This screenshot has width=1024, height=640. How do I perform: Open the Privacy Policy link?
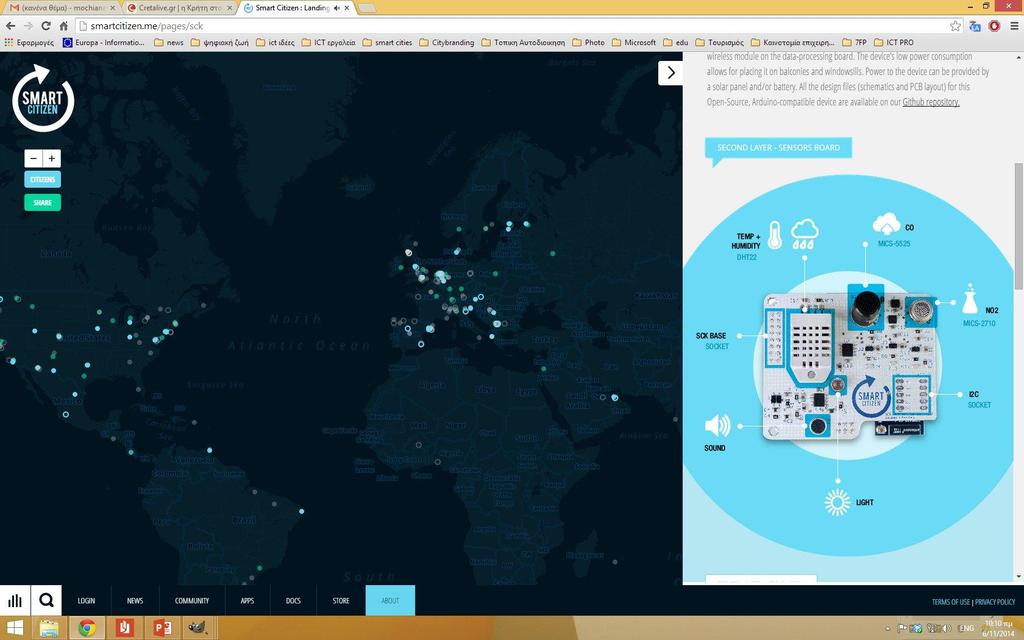pos(995,601)
